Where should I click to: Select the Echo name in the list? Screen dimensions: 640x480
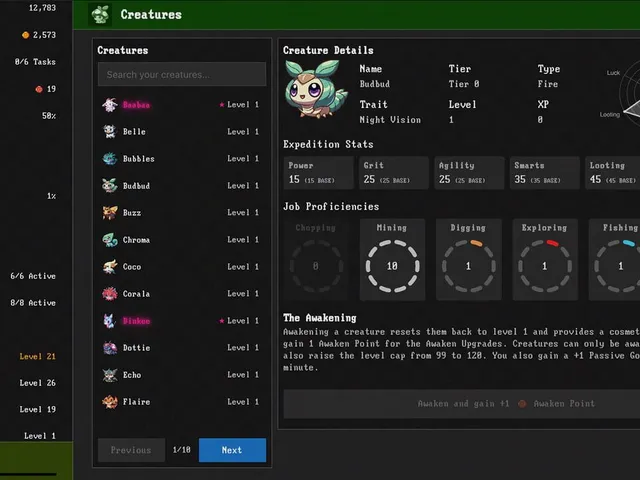pos(132,375)
